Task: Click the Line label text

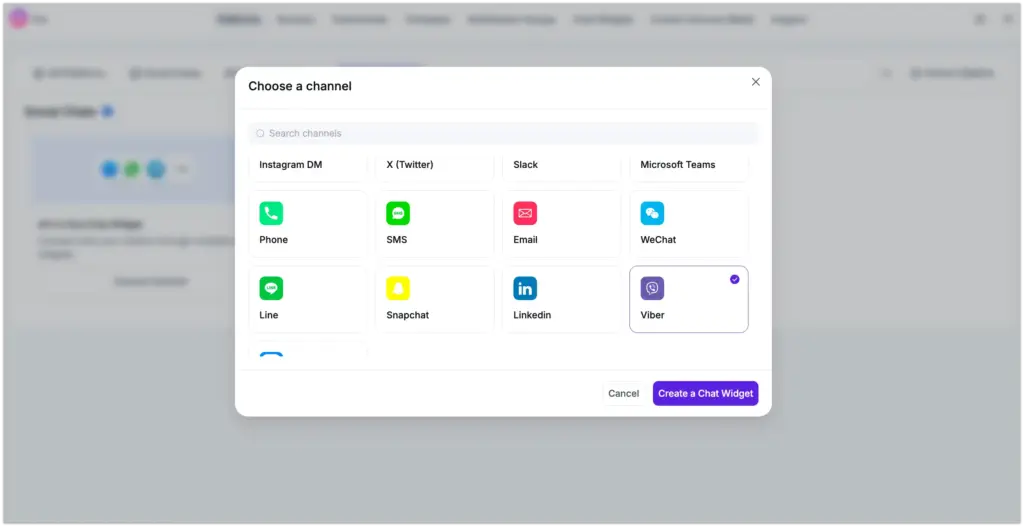Action: pyautogui.click(x=268, y=315)
